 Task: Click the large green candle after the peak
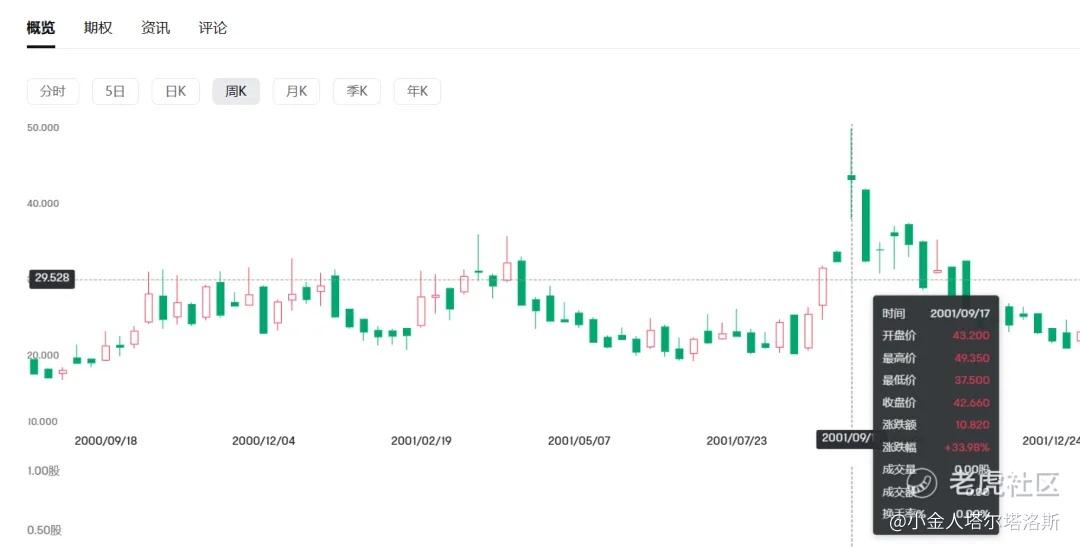point(866,225)
